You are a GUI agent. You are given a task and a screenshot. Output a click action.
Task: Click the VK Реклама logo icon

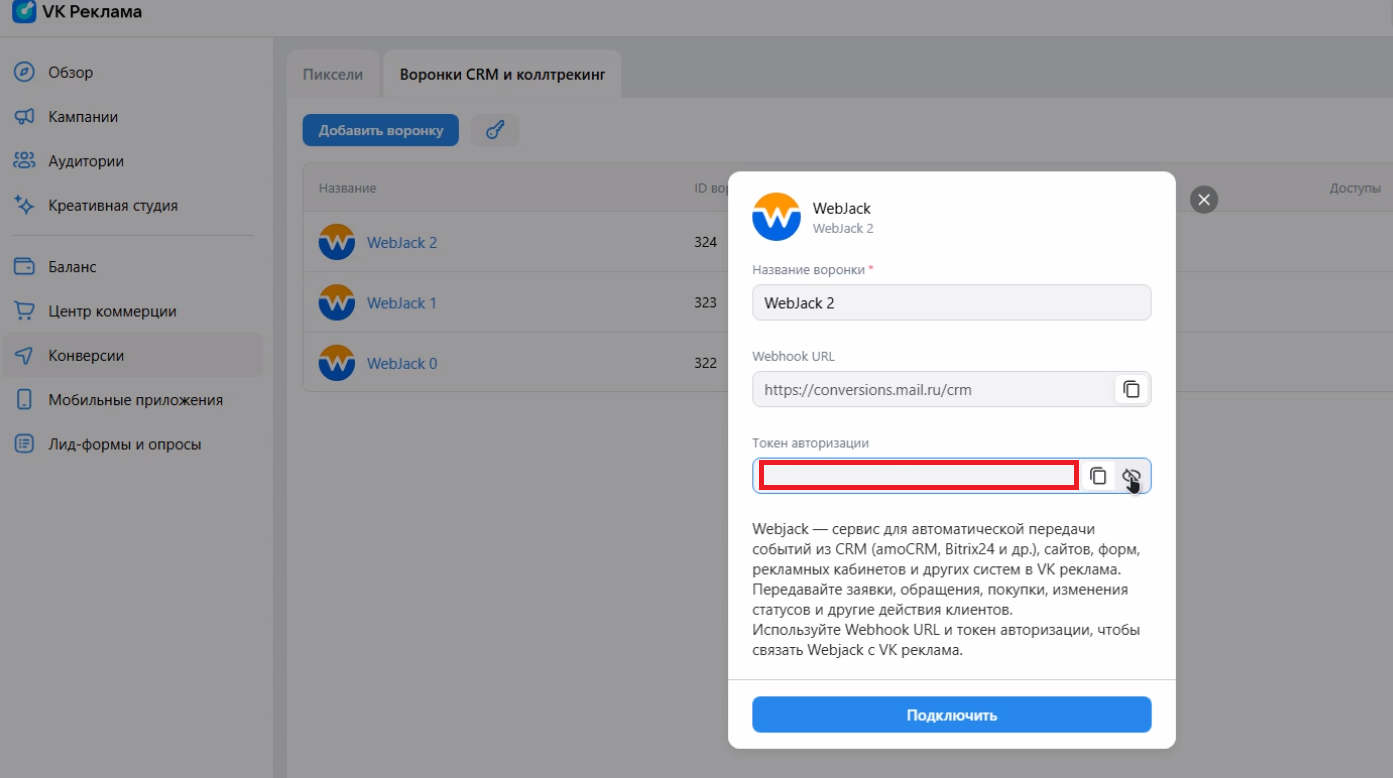pos(24,11)
